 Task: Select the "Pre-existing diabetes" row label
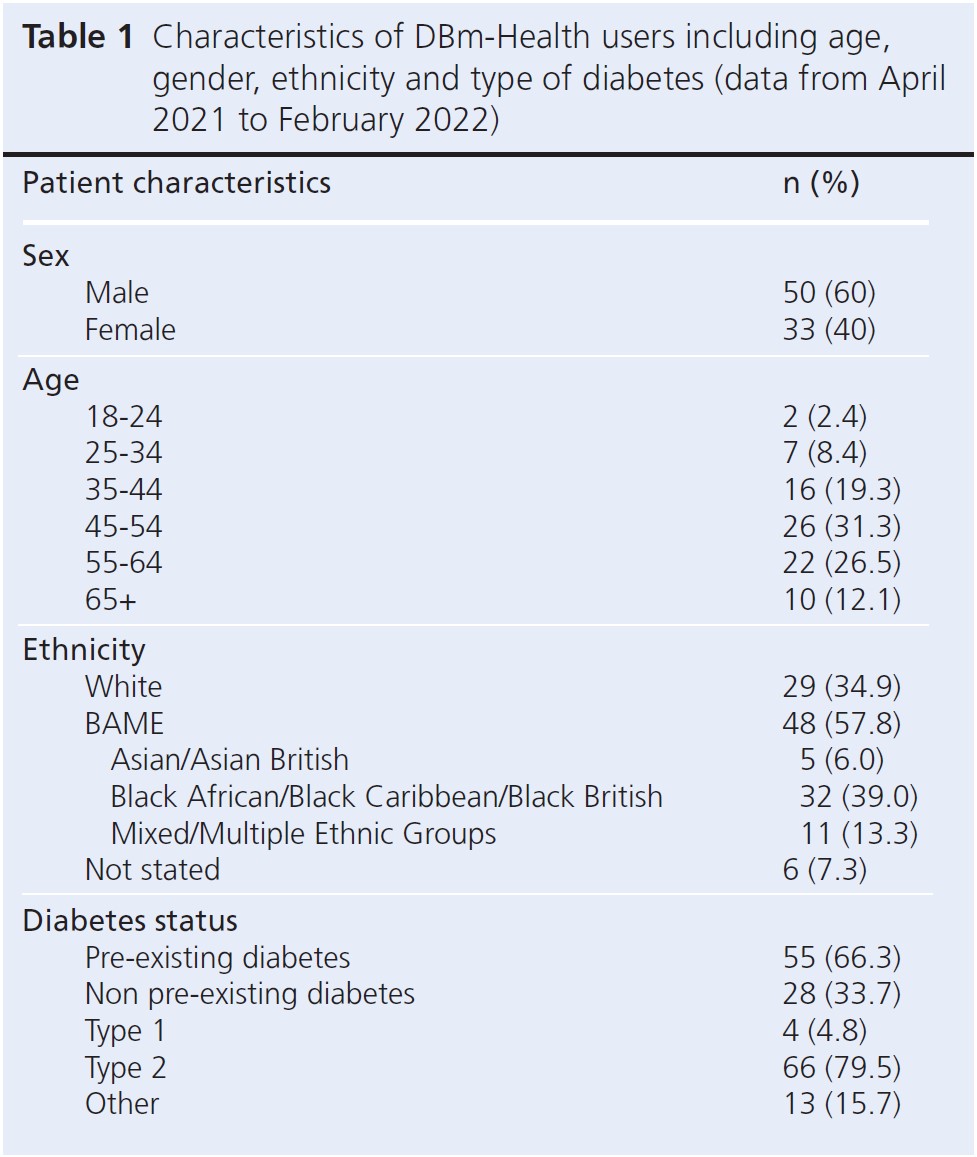point(217,958)
